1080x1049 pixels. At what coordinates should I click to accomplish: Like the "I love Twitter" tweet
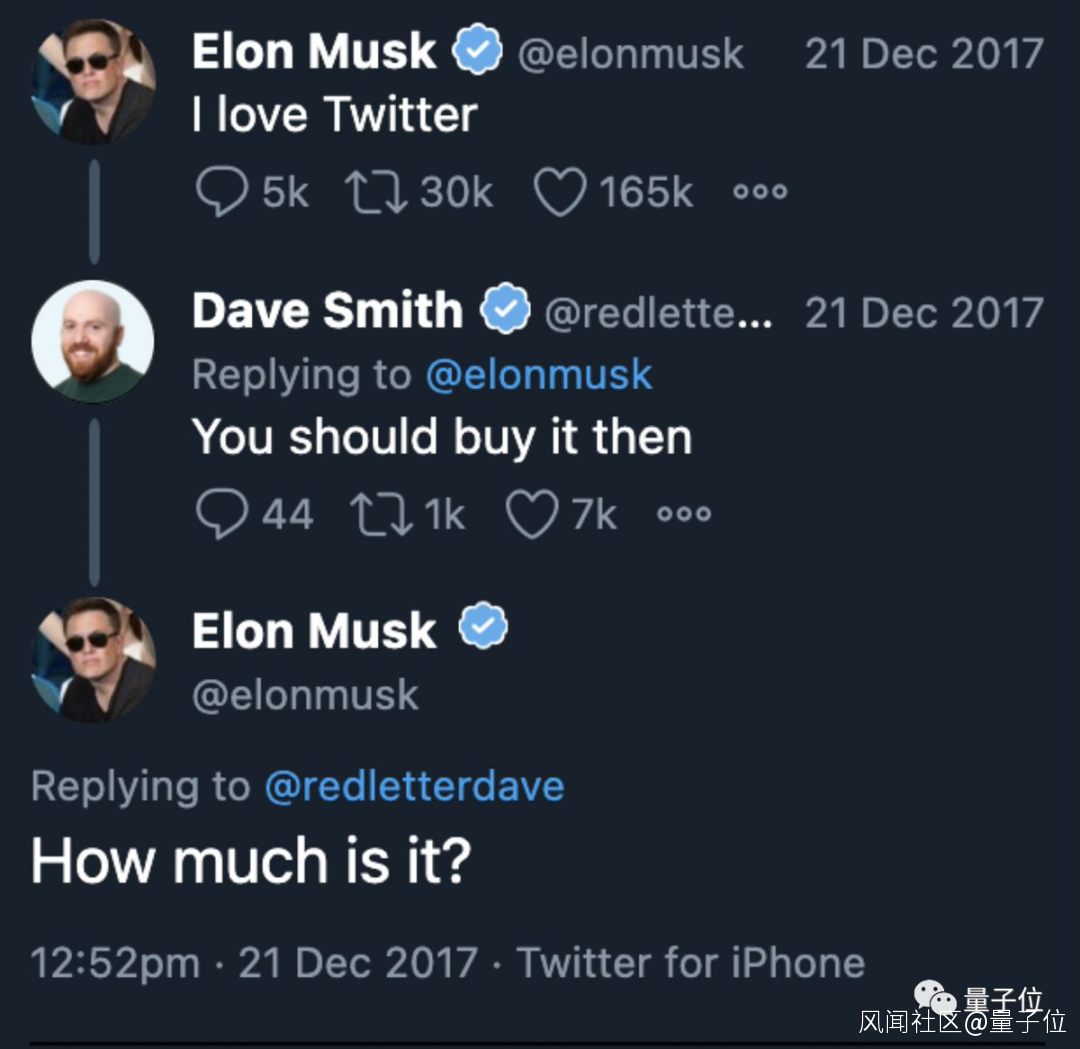558,191
